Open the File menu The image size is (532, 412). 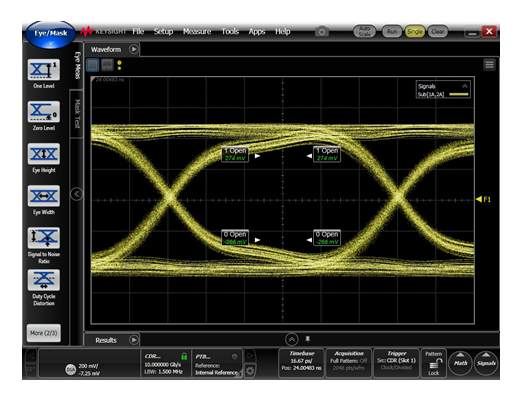pos(138,32)
